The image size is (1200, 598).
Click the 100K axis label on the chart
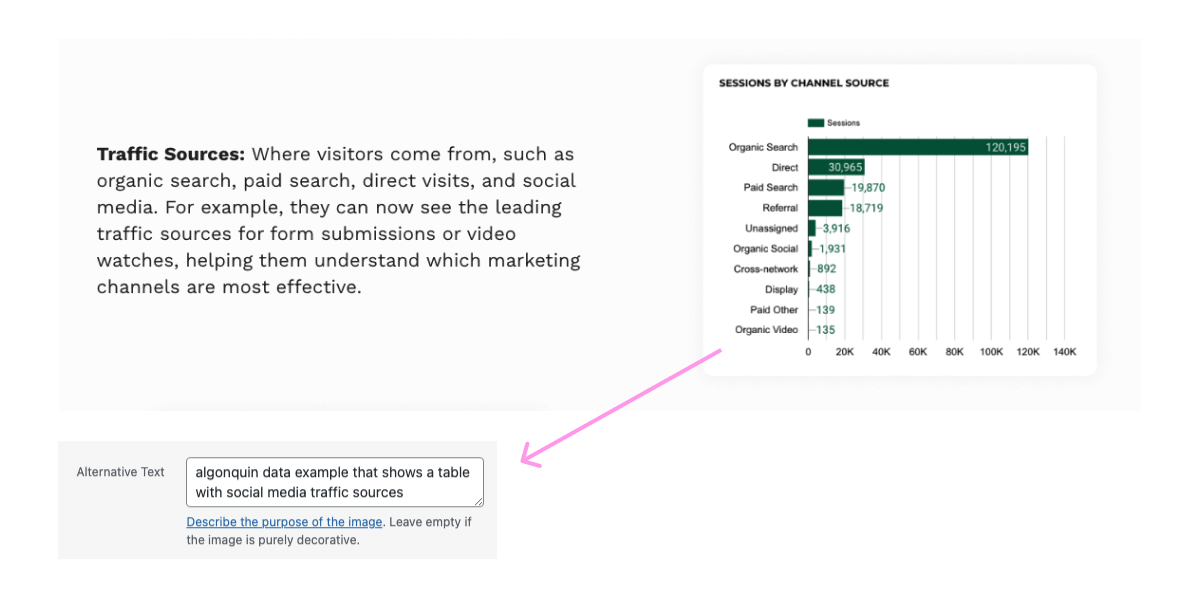tap(991, 352)
